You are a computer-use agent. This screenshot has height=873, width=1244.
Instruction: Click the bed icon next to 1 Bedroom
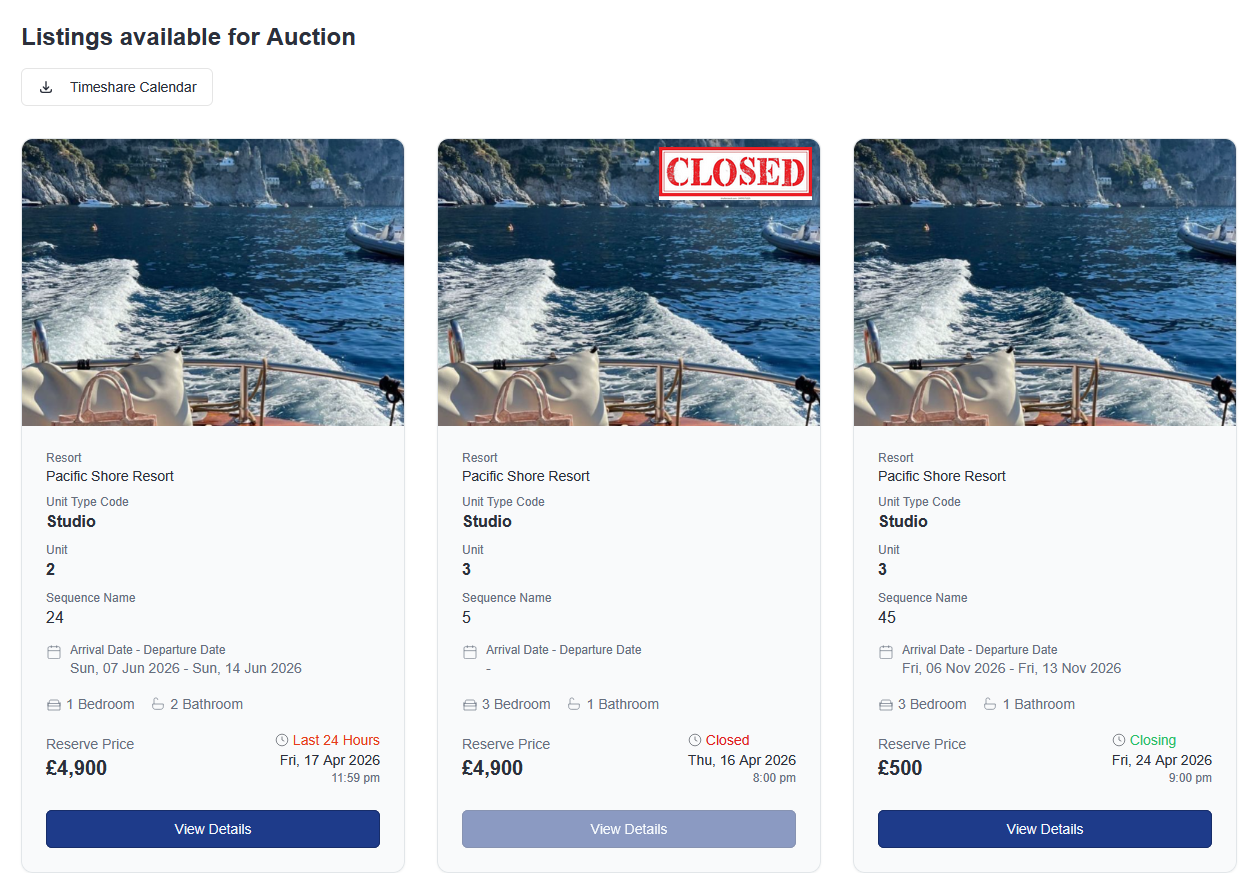point(54,705)
